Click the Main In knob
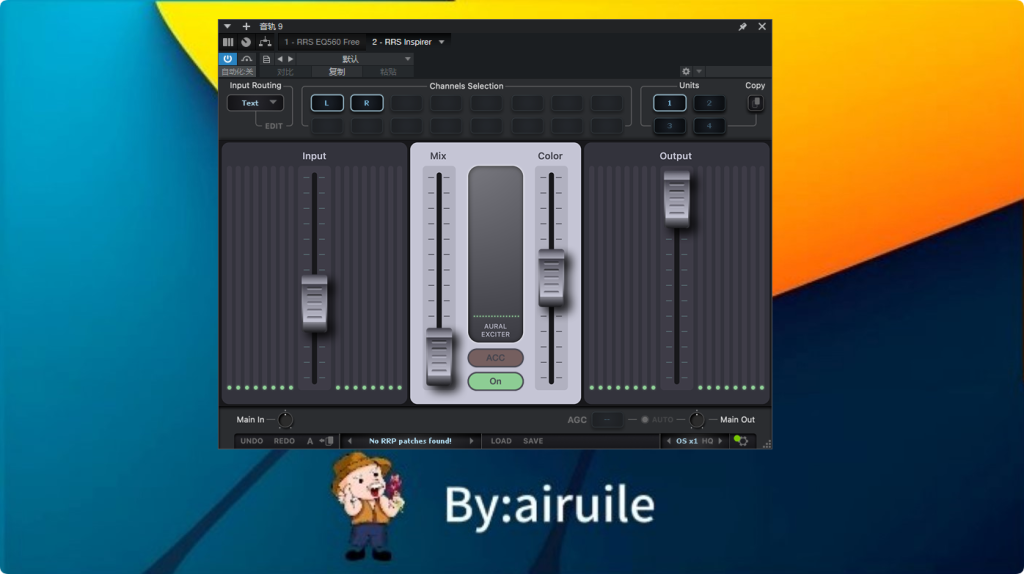 (x=285, y=420)
